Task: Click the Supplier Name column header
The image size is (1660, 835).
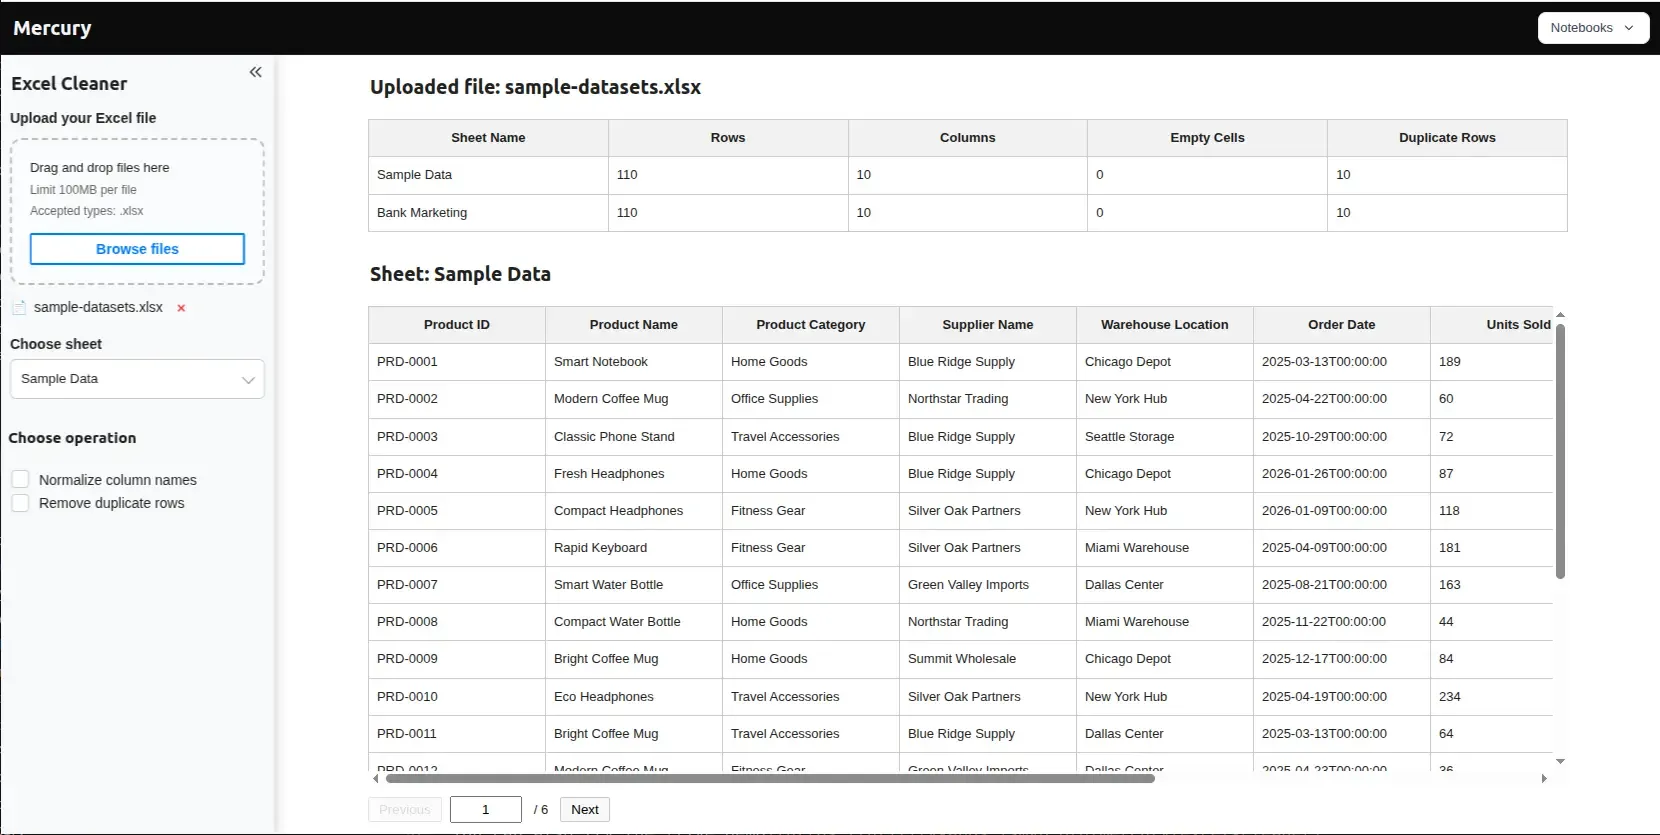Action: 988,325
